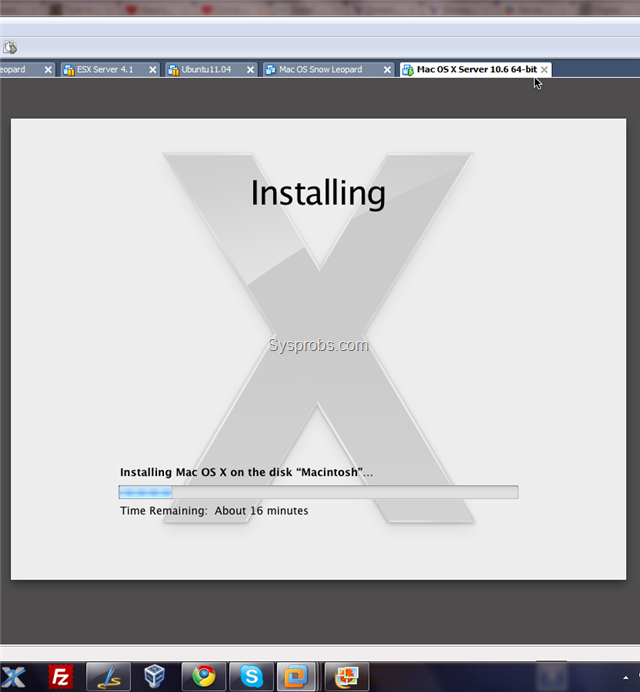Switch to the Mac OS Snow Leopard tab
640x692 pixels.
(x=328, y=70)
